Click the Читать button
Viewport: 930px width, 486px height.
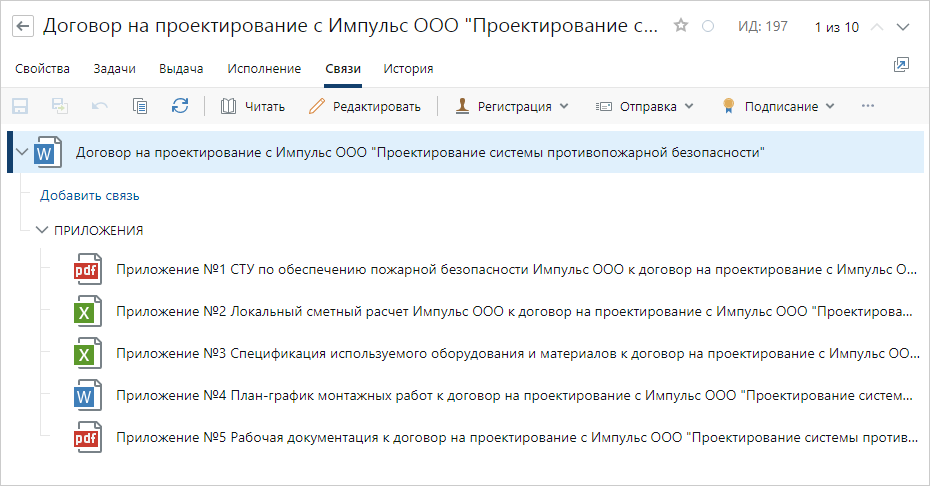253,106
